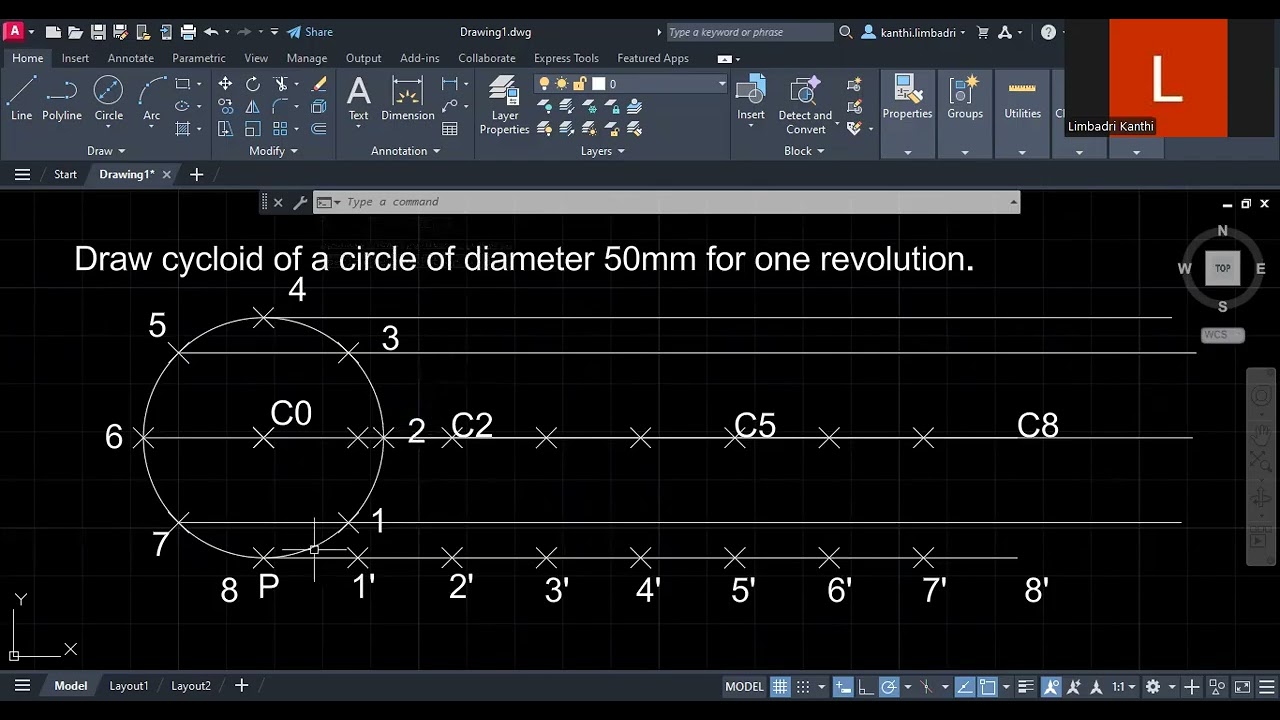The height and width of the screenshot is (720, 1280).
Task: Click the Save icon in quick access toolbar
Action: [x=98, y=32]
